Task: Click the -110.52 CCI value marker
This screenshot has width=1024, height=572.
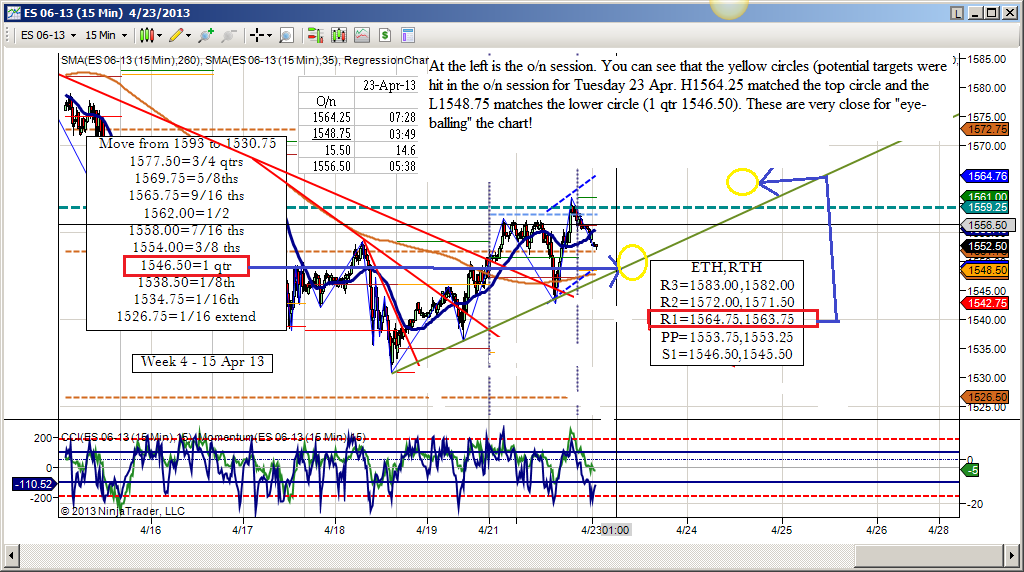Action: pyautogui.click(x=34, y=484)
